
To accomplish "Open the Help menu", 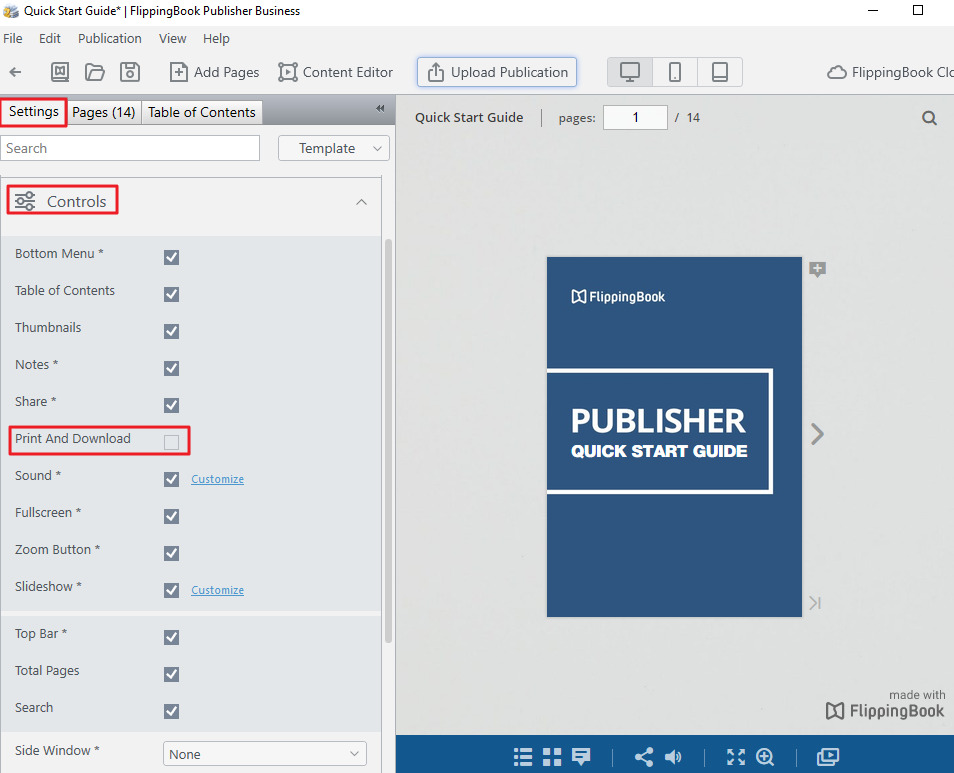I will [x=216, y=38].
